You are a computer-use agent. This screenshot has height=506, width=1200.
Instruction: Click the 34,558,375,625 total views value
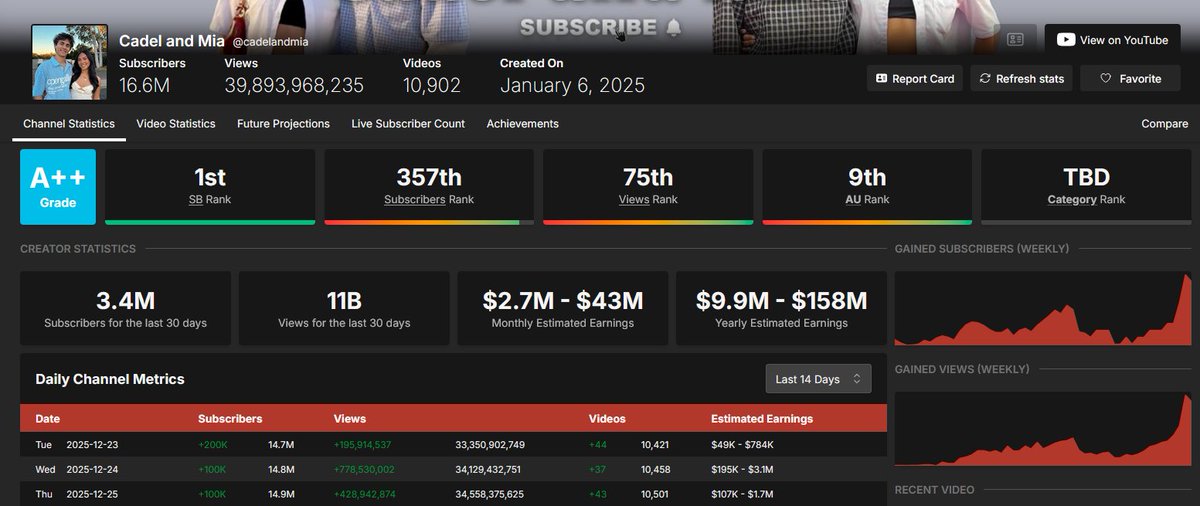pos(490,494)
